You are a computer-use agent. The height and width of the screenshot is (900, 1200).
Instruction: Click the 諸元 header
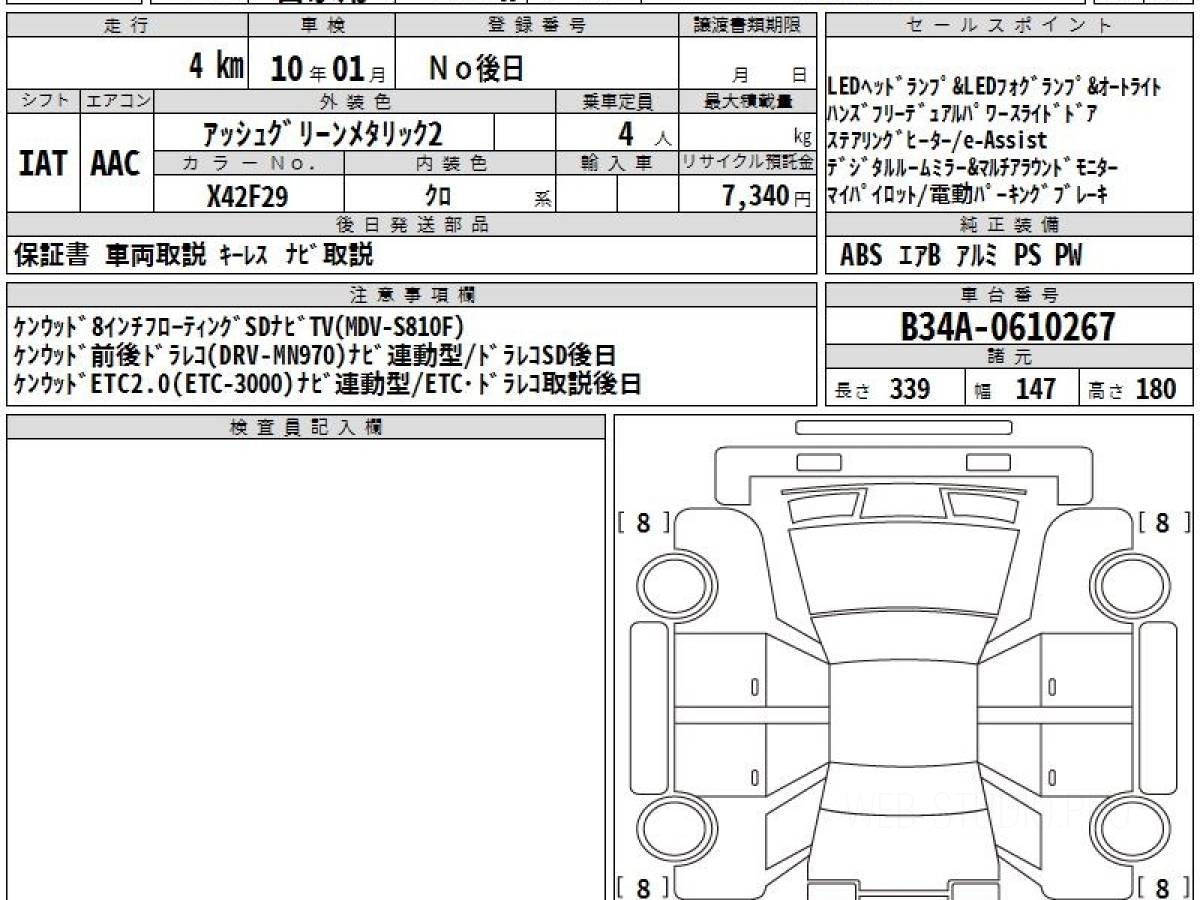point(1009,358)
